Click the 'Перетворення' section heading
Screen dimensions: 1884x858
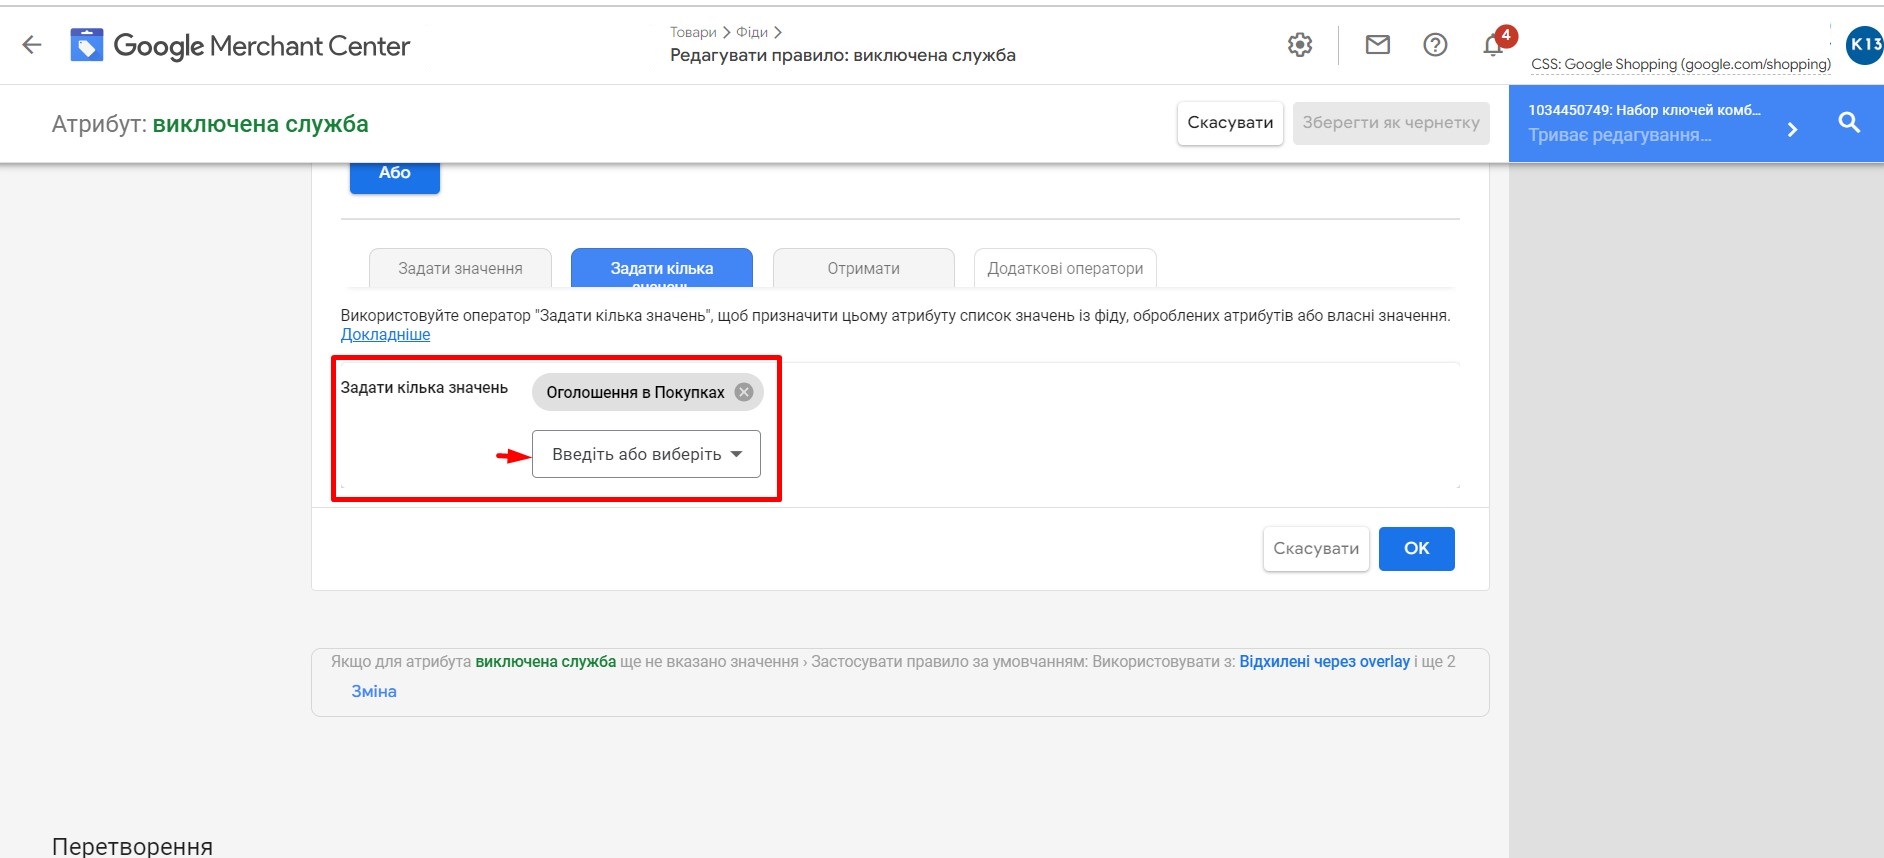tap(132, 846)
